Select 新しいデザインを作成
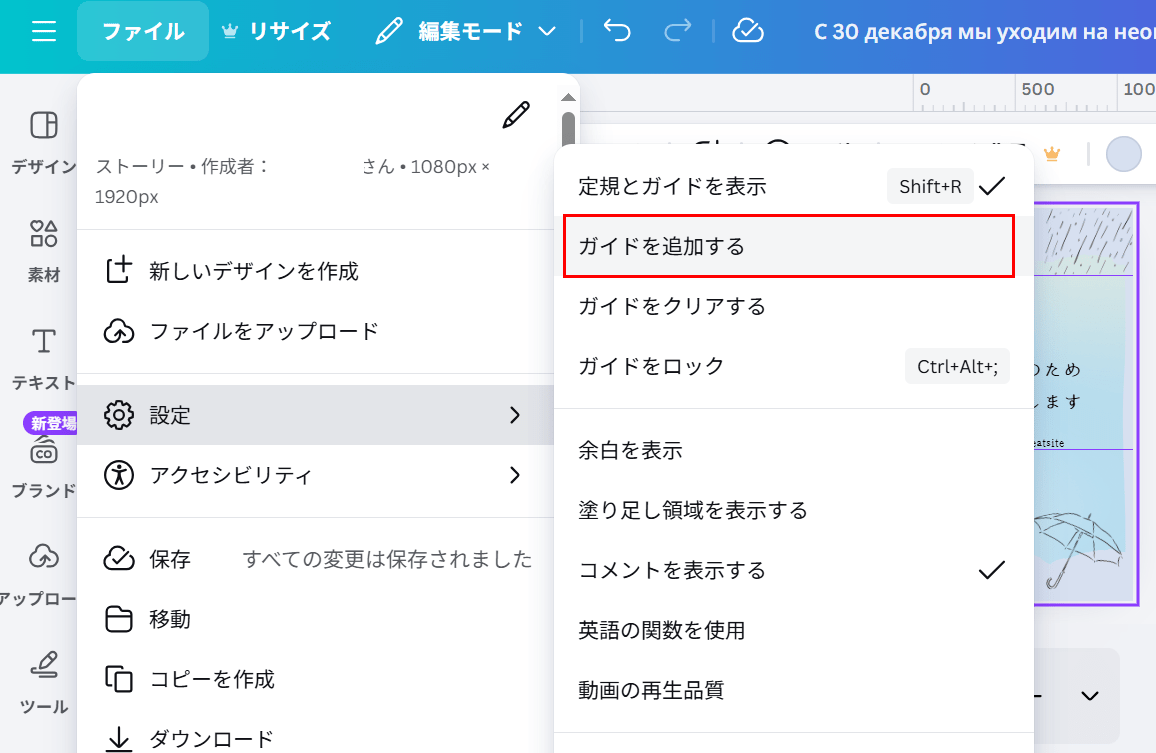Screen dimensions: 1156x753 (x=316, y=271)
